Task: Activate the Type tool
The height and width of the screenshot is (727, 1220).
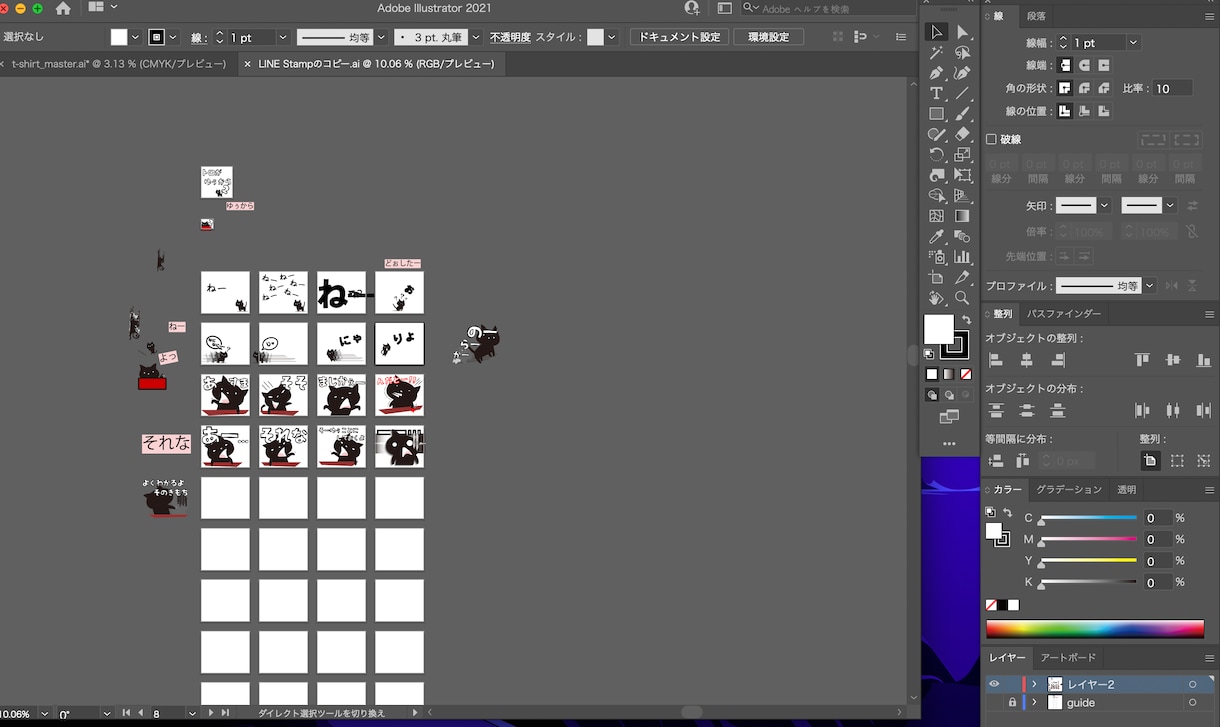Action: (936, 93)
